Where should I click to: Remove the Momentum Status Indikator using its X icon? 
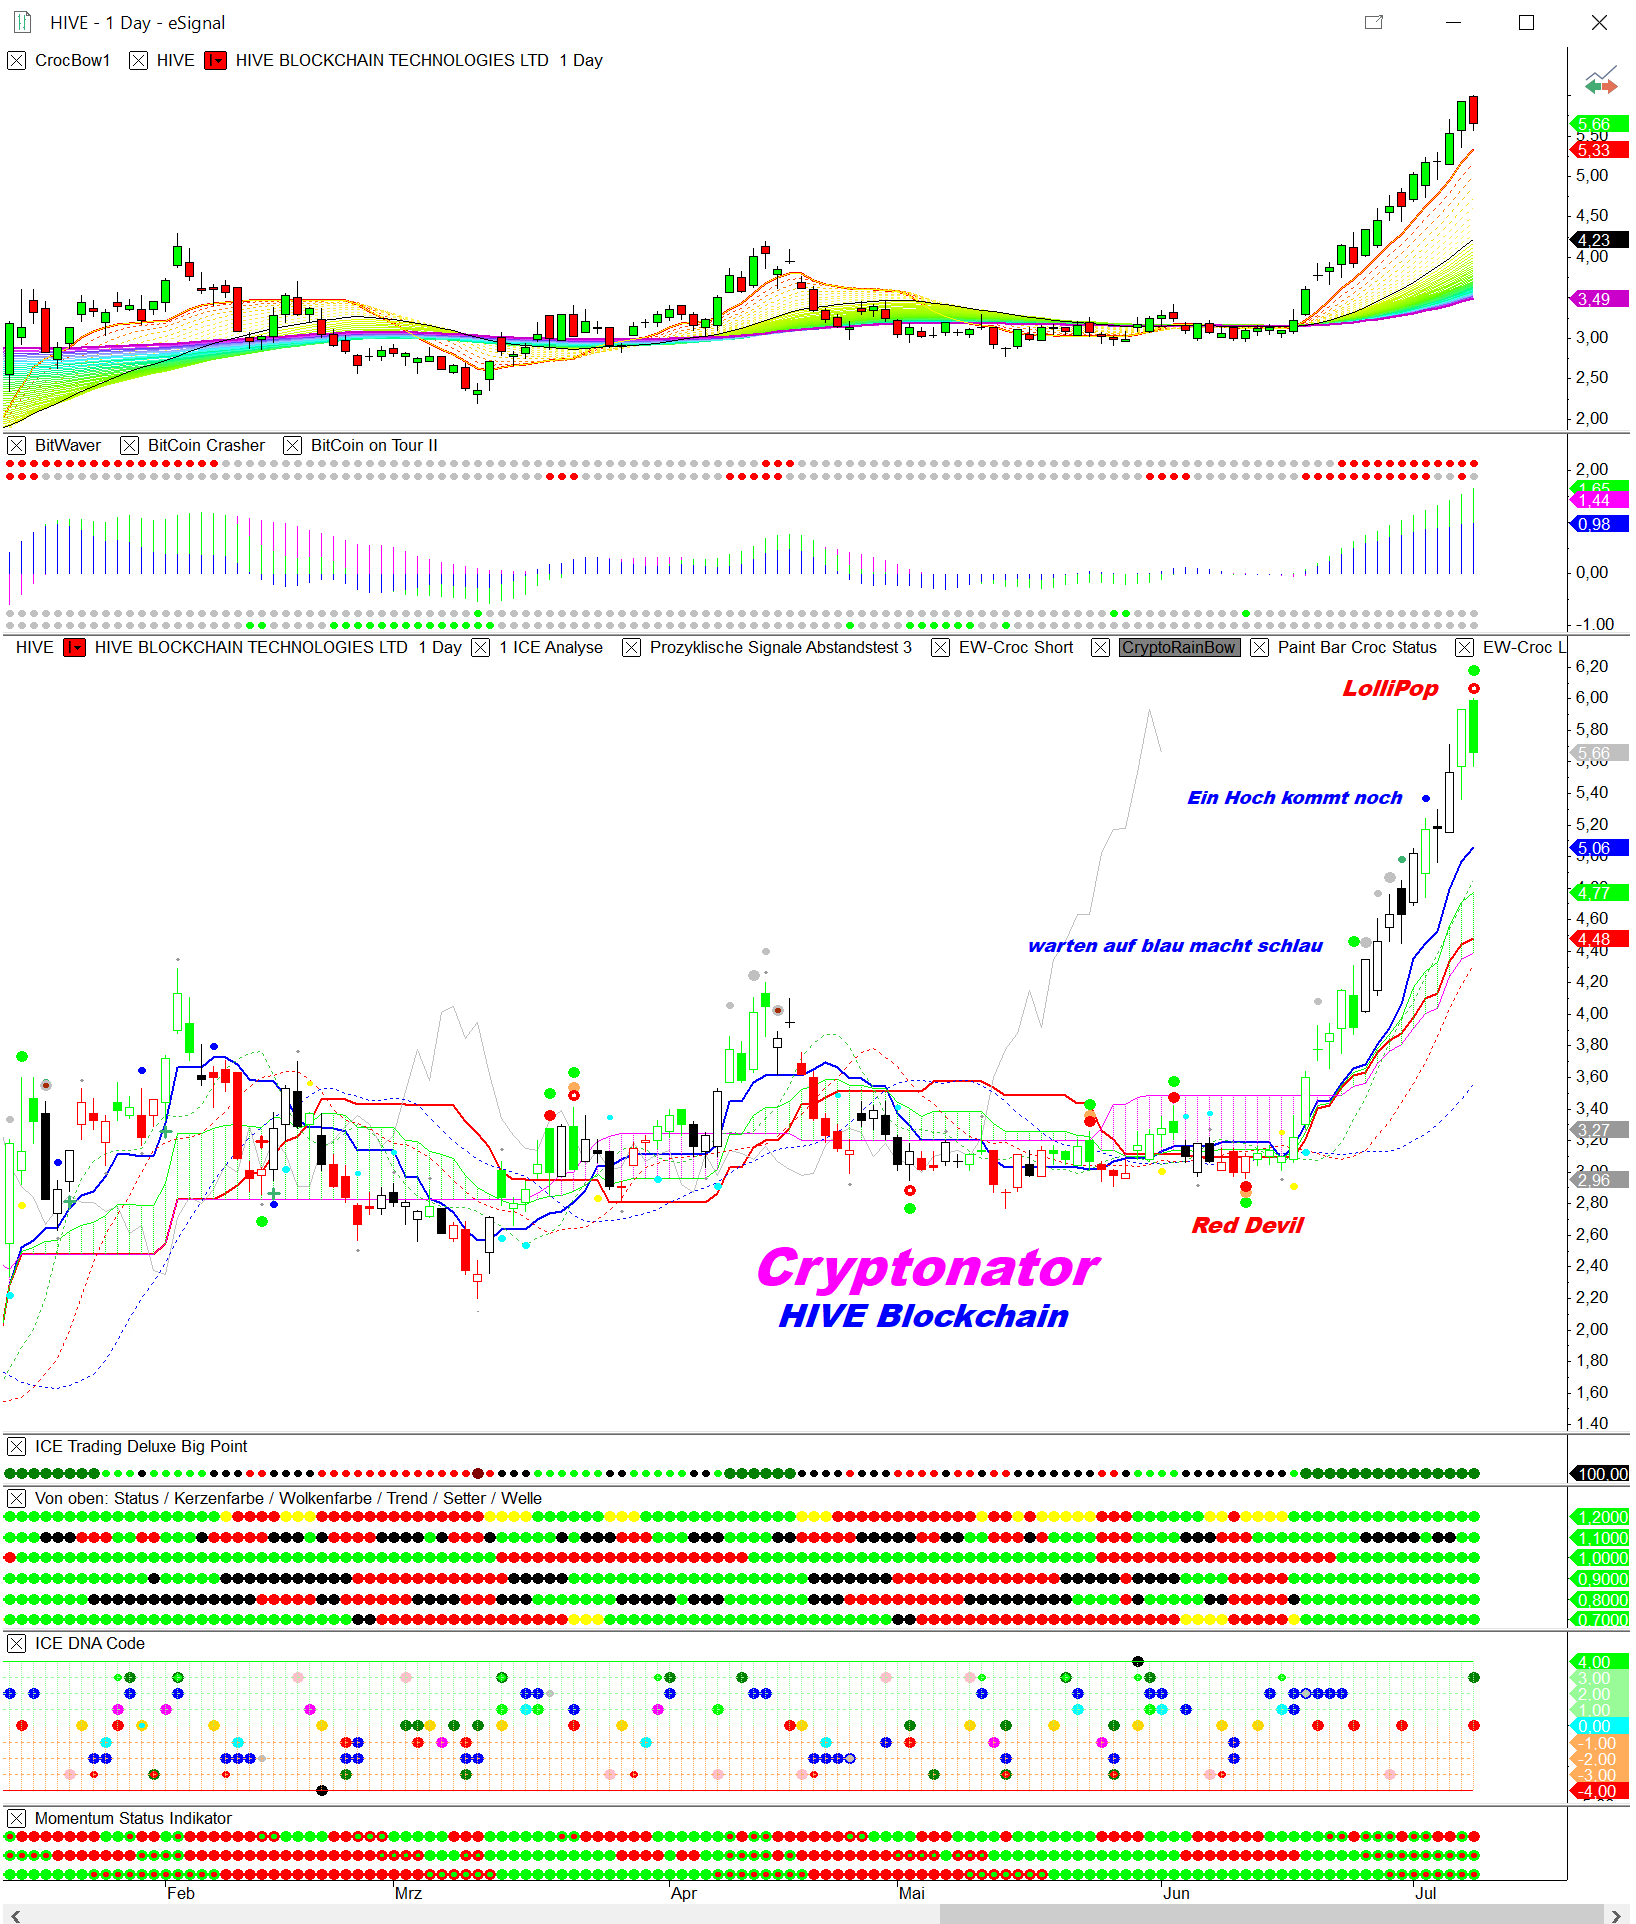[16, 1818]
